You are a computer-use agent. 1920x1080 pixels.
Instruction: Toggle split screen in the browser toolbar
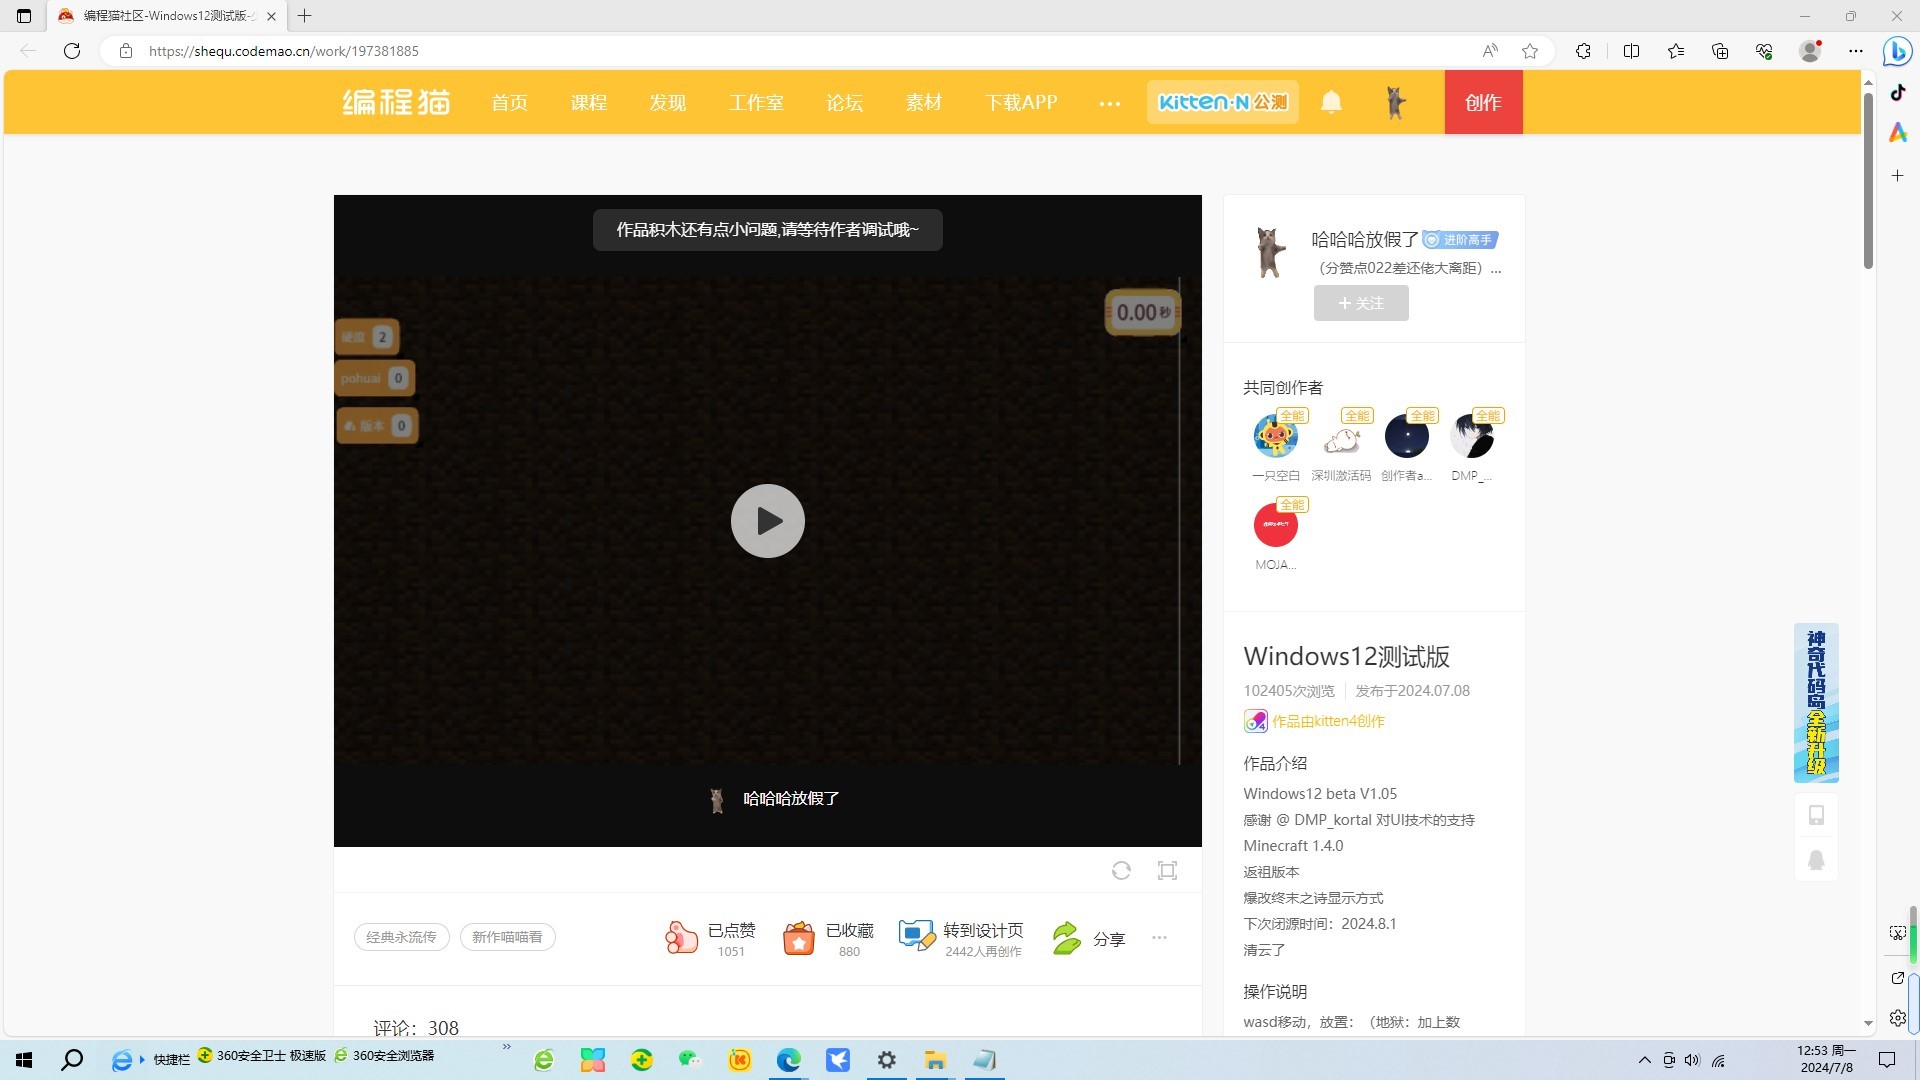[x=1631, y=51]
